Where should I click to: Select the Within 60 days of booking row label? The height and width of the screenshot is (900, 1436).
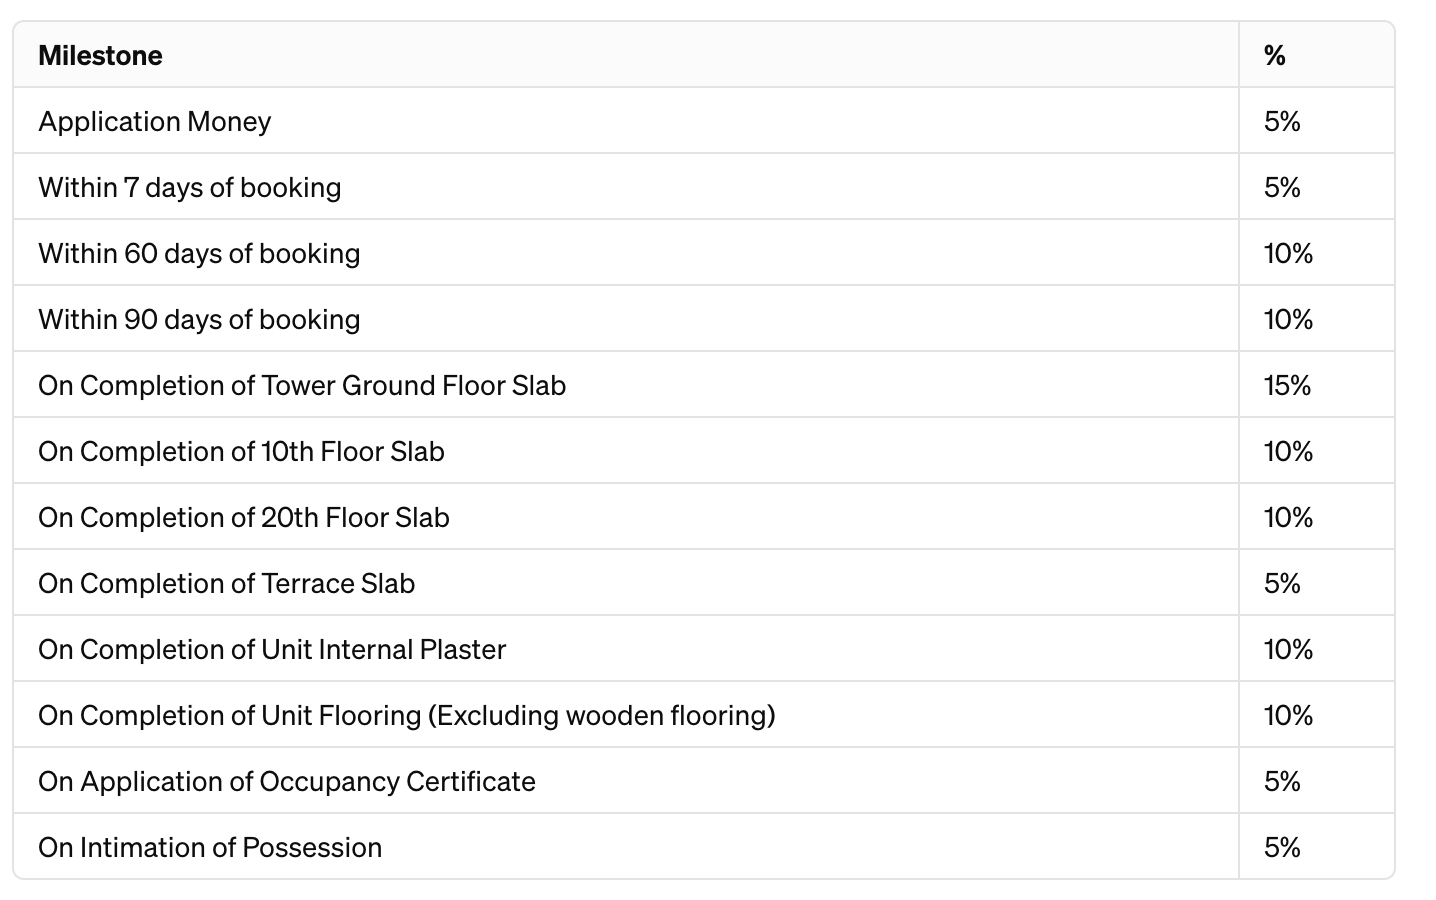point(199,254)
